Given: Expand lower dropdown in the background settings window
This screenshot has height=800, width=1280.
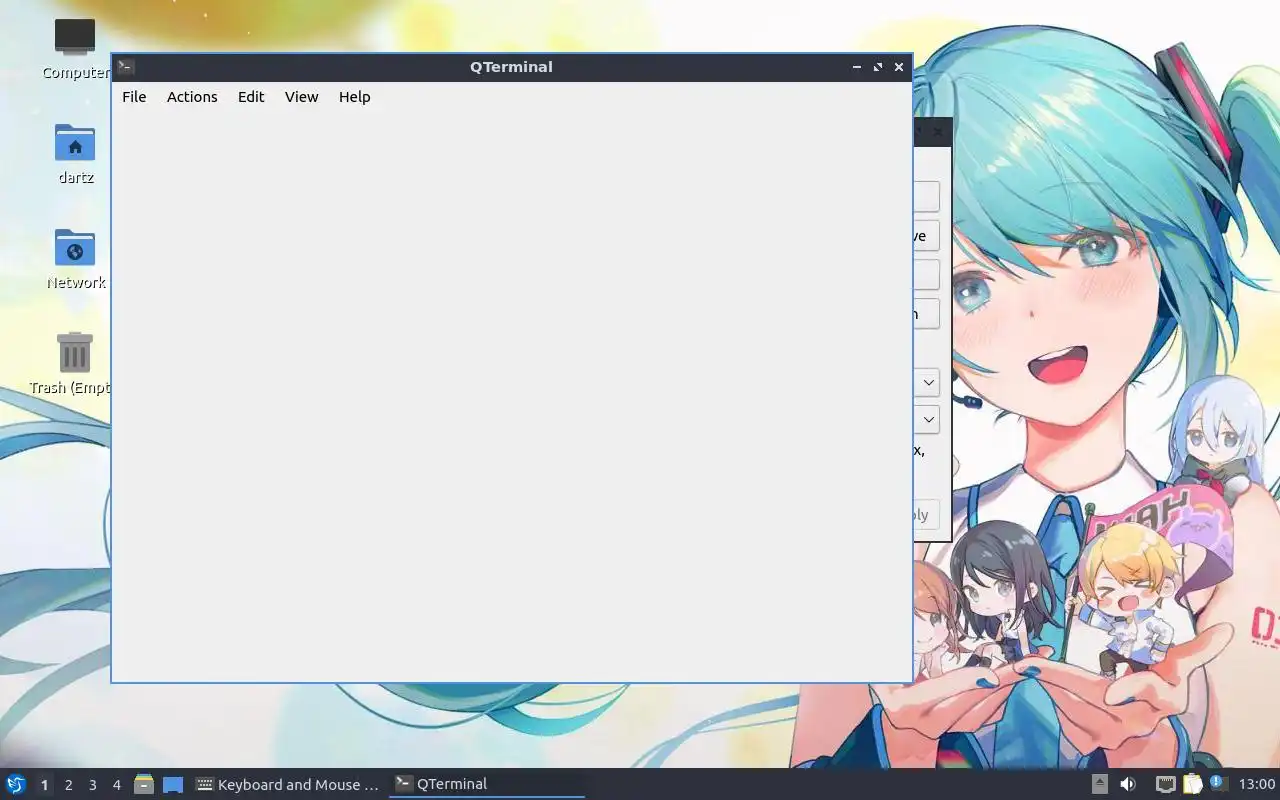Looking at the screenshot, I should pos(927,419).
